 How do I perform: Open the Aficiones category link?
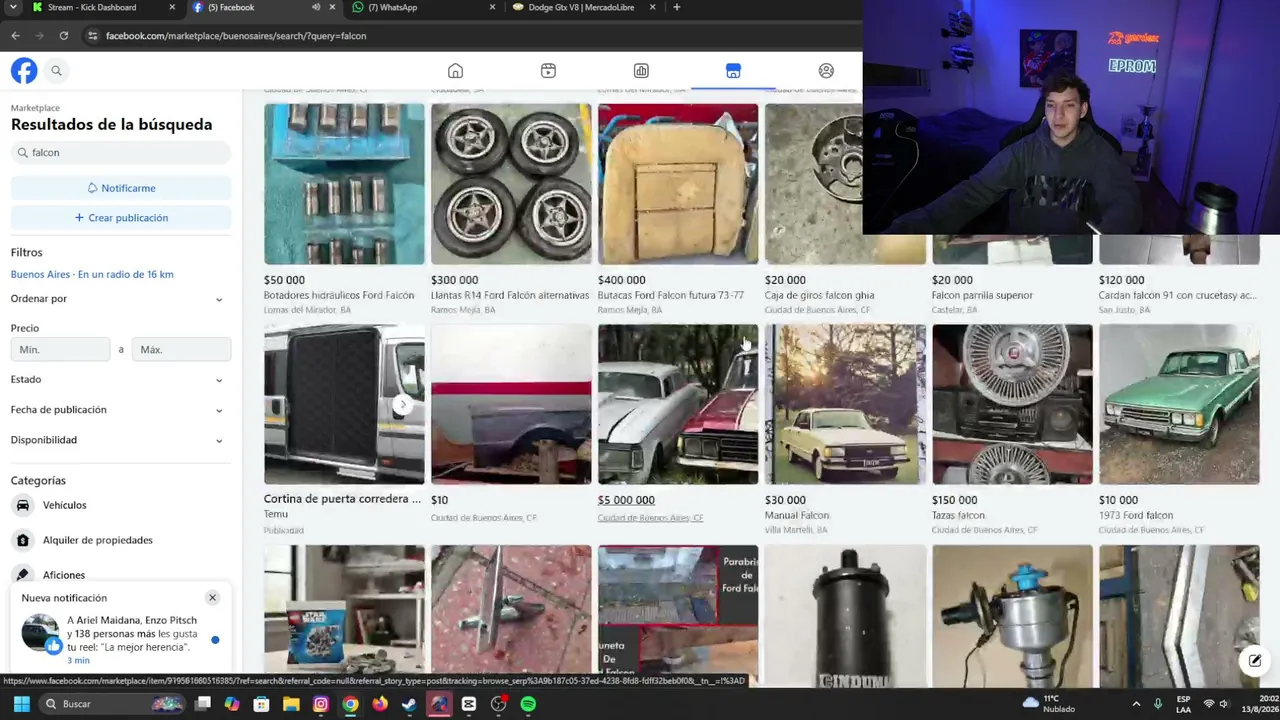point(64,575)
